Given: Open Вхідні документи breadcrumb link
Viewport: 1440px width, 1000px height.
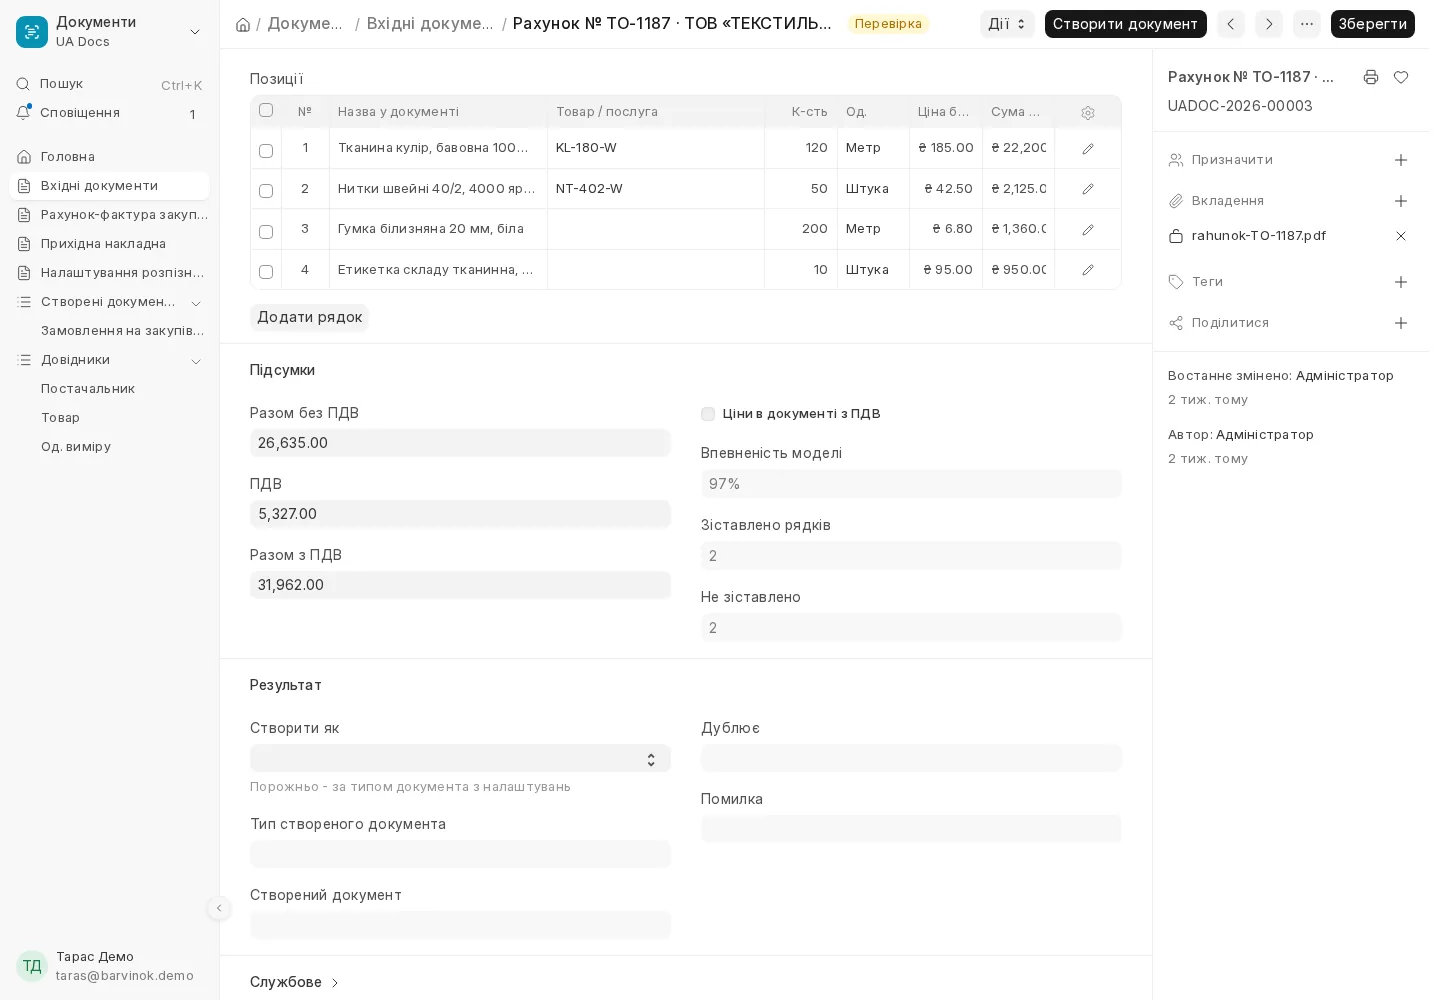Looking at the screenshot, I should pyautogui.click(x=430, y=24).
